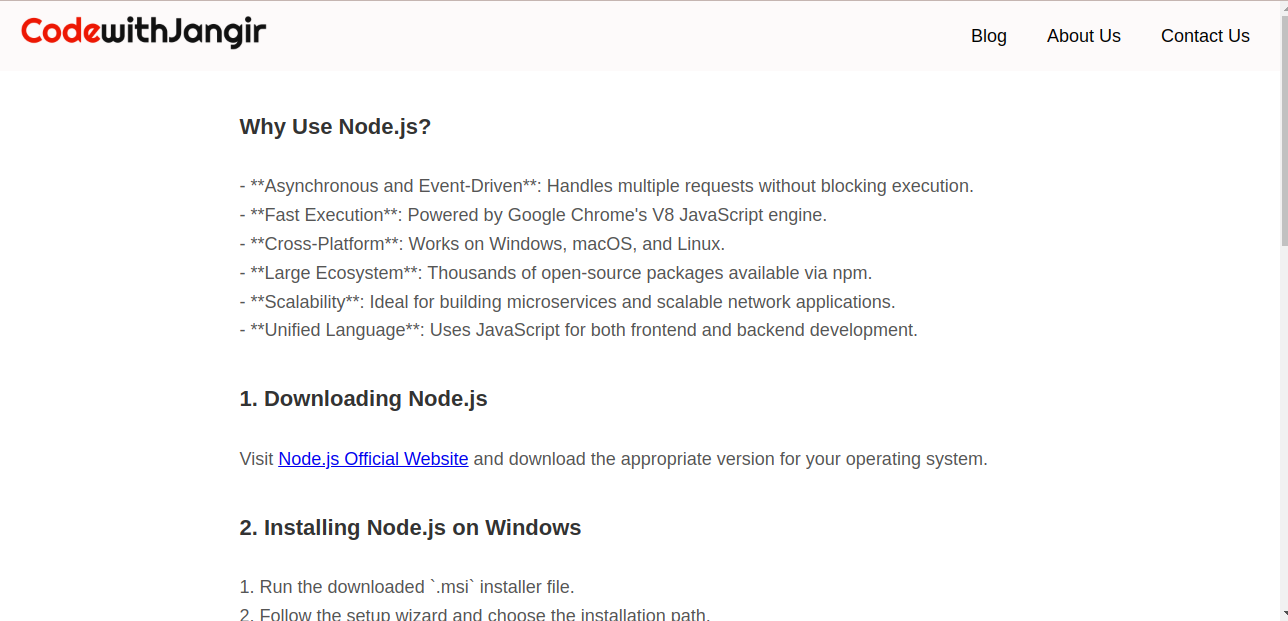1288x621 pixels.
Task: Follow the Node.js Official Website link
Action: 373,459
